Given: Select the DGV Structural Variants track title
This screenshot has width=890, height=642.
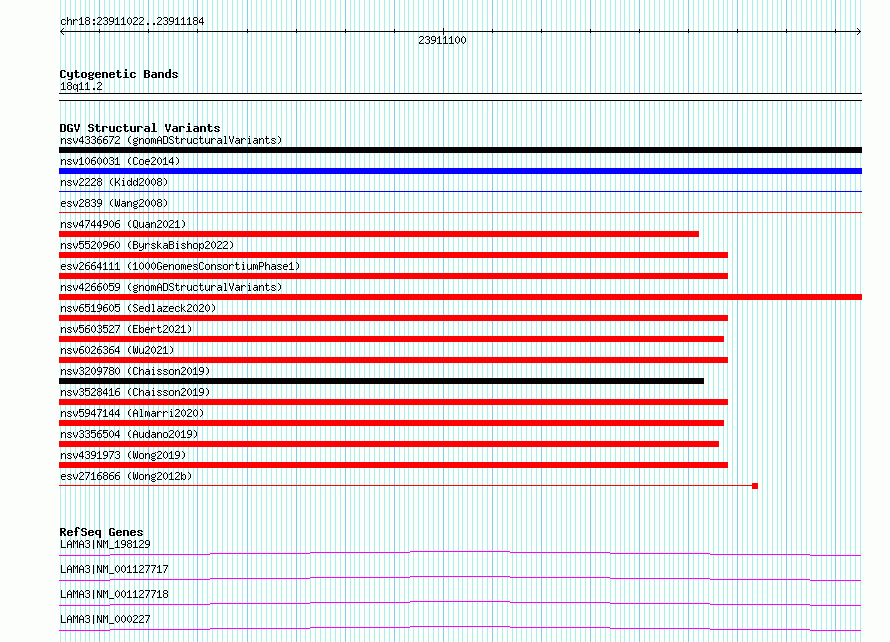Looking at the screenshot, I should coord(140,128).
